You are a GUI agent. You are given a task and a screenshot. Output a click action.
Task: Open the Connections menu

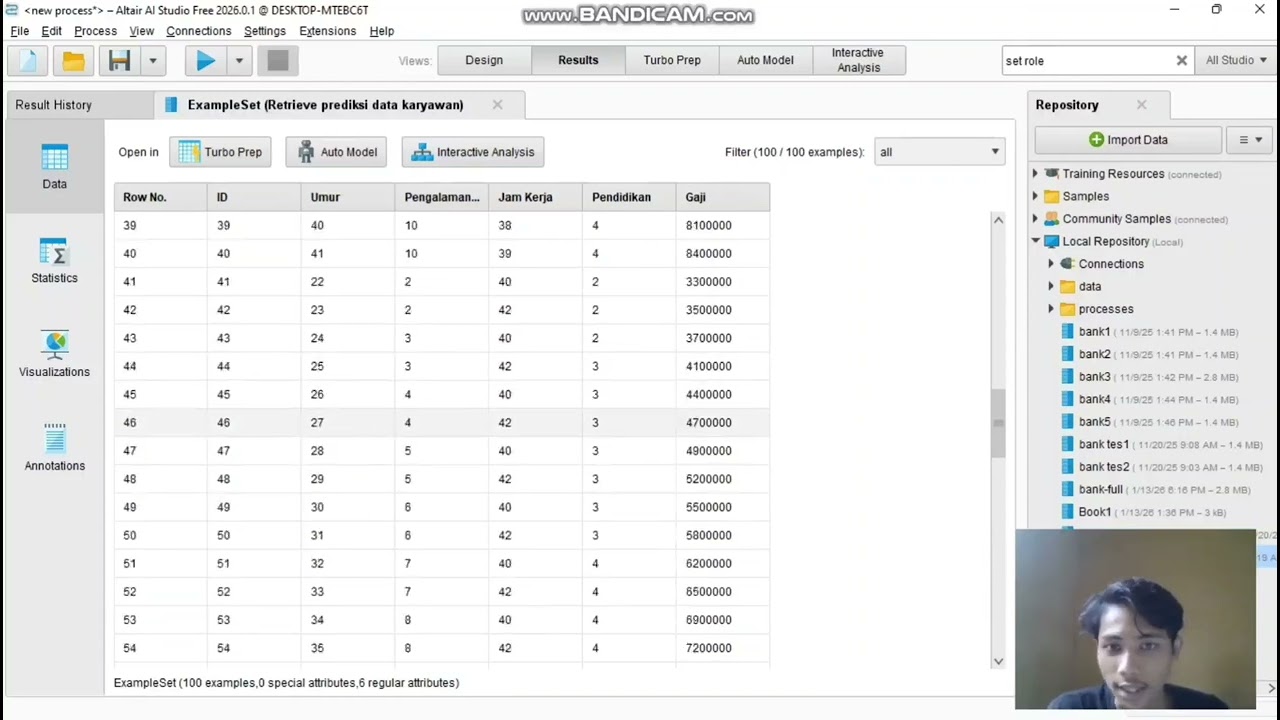coord(198,31)
